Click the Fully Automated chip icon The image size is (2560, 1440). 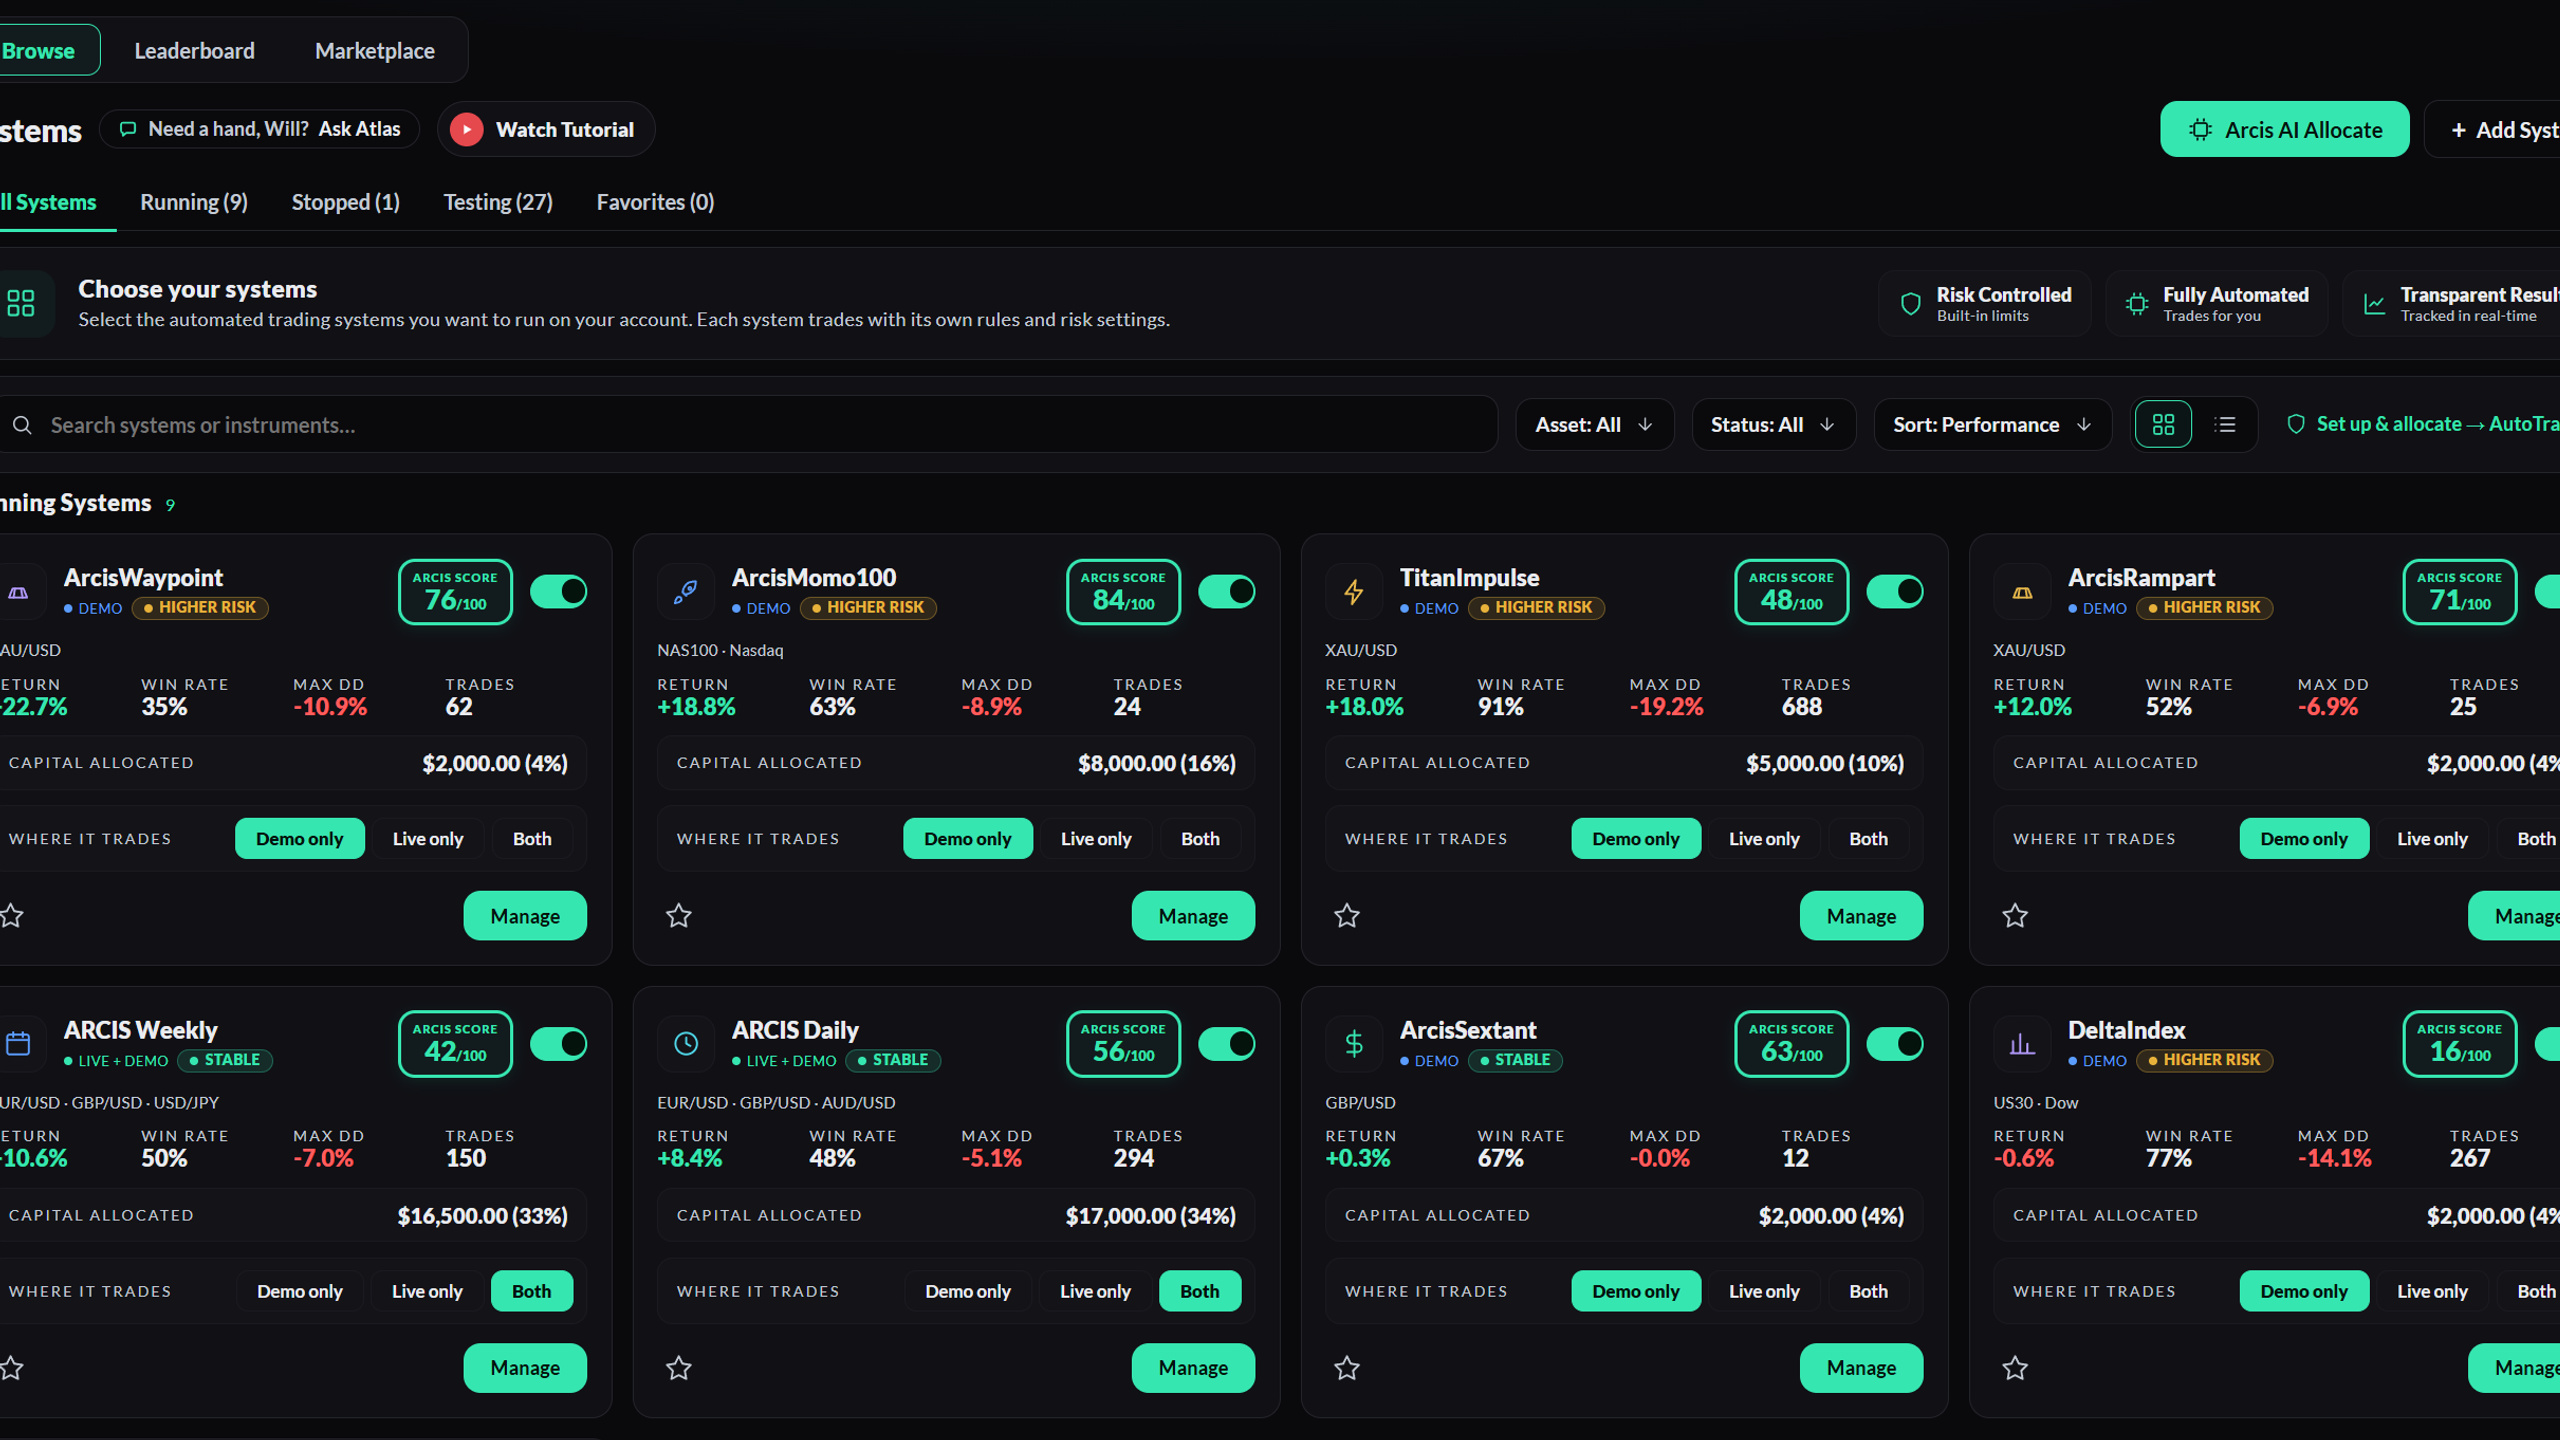click(x=2137, y=304)
